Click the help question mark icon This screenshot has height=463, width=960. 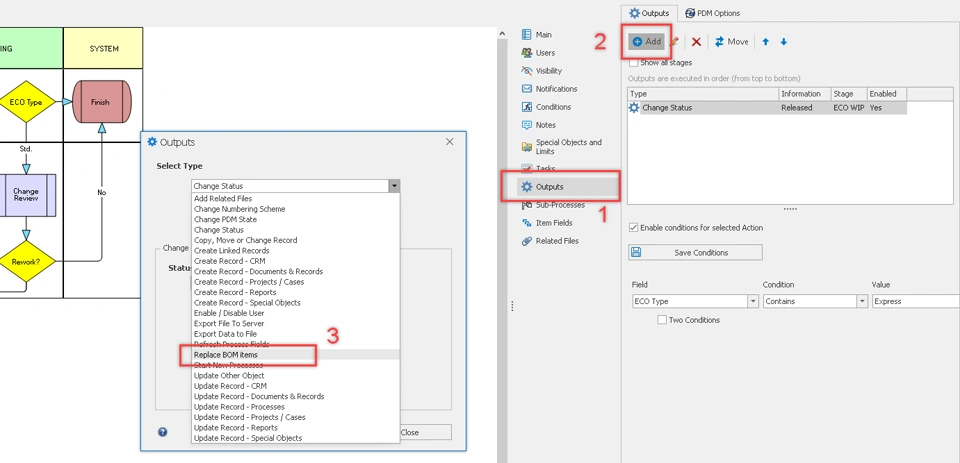163,432
